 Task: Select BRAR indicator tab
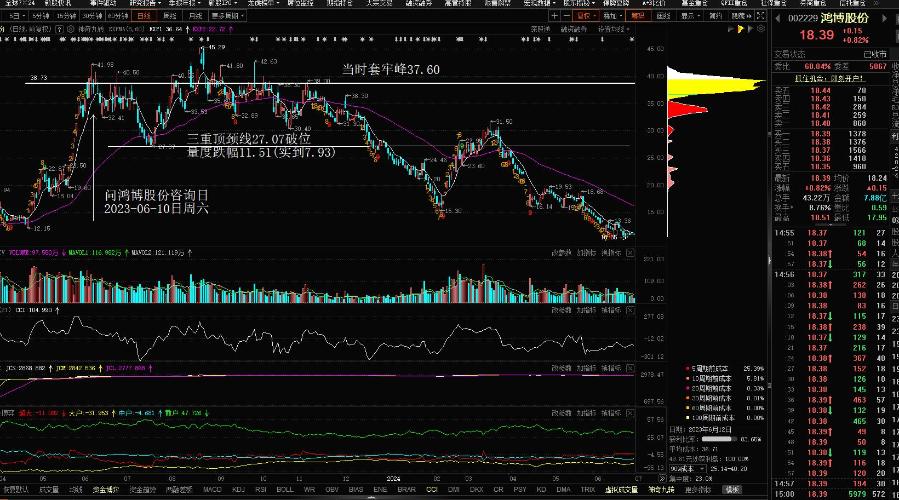(x=406, y=490)
